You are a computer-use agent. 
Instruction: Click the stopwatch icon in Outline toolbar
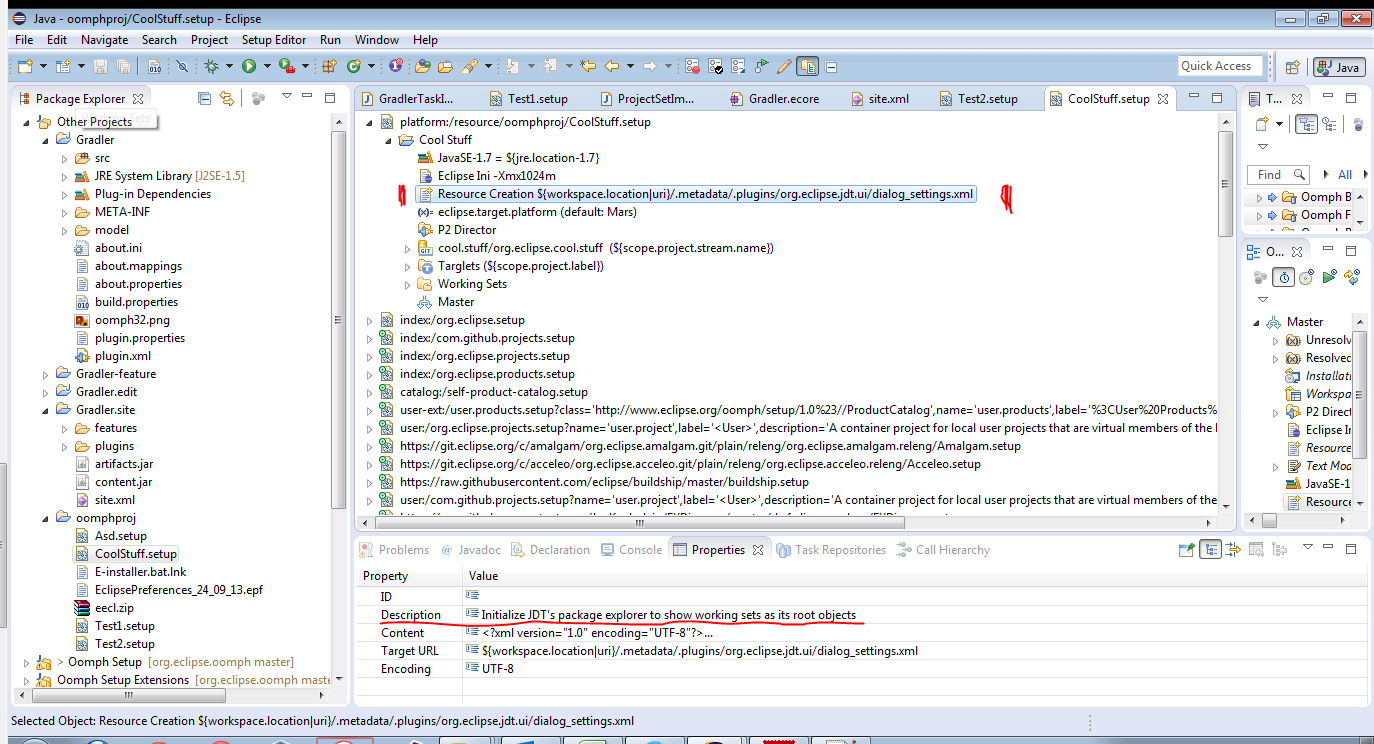pos(1284,277)
